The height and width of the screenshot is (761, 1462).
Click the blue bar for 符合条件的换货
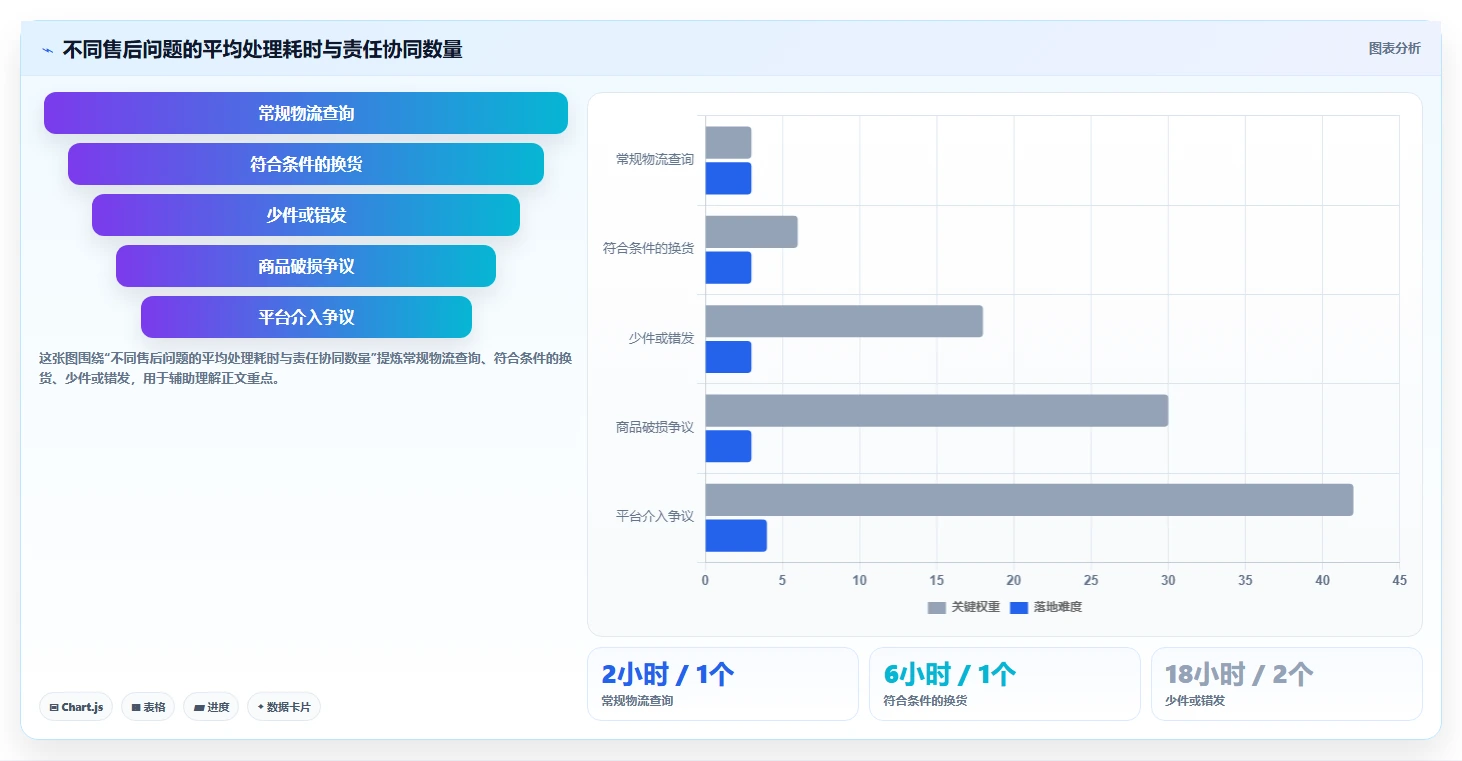pyautogui.click(x=728, y=267)
